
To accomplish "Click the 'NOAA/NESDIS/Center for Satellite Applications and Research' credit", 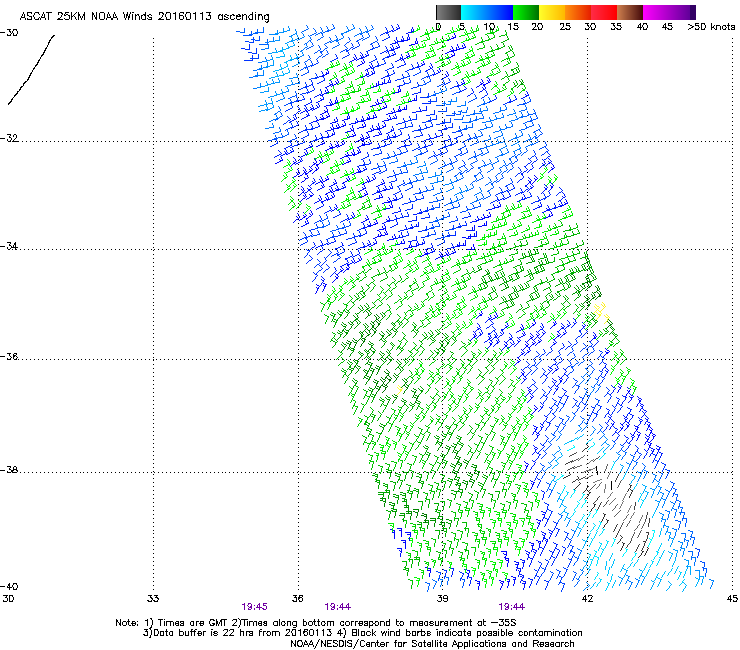I will tap(432, 643).
